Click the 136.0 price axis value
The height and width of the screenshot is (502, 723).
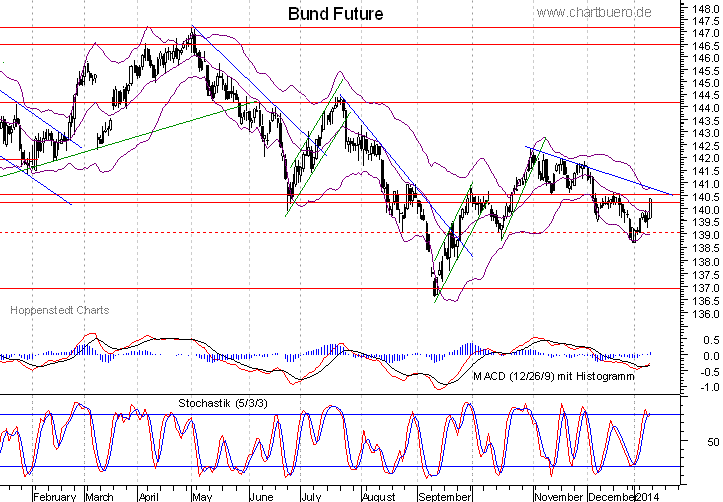(x=705, y=314)
